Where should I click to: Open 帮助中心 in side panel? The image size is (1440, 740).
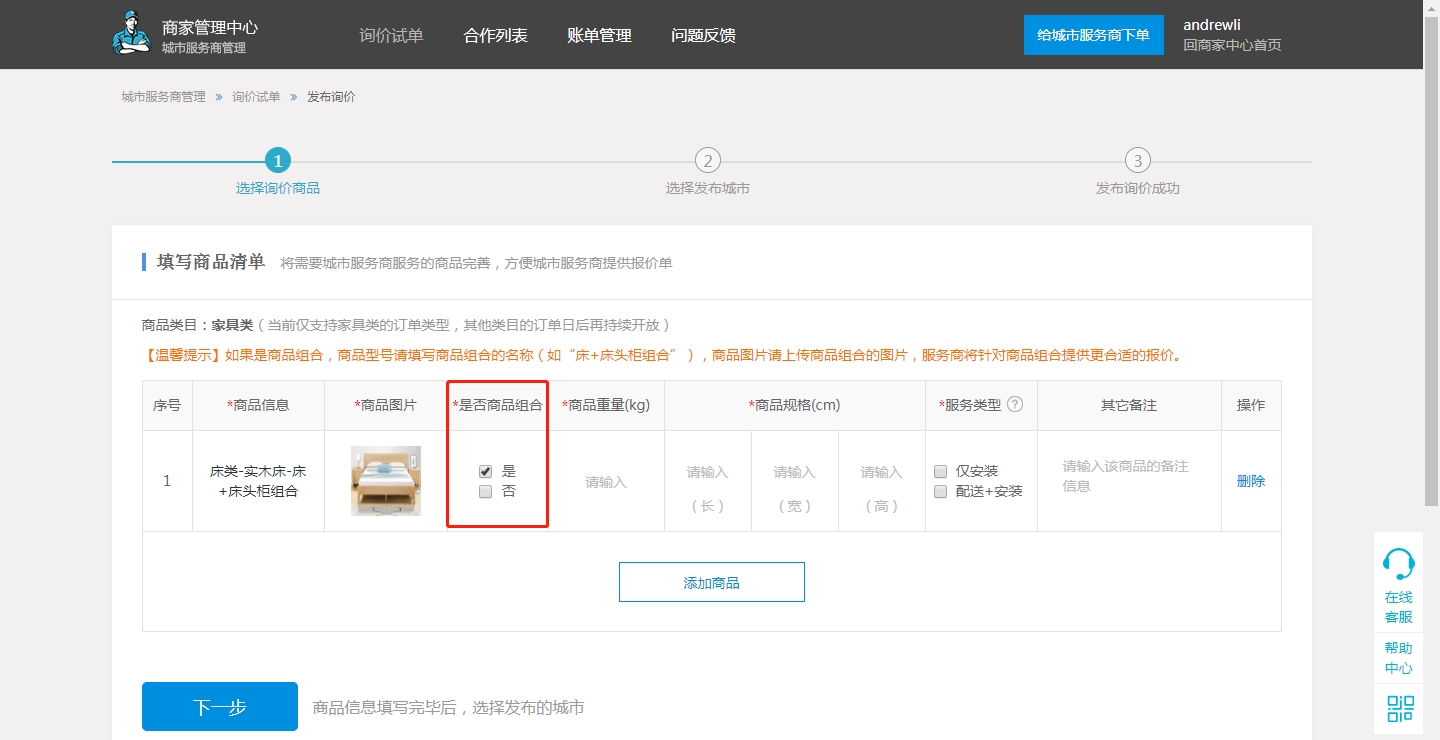pyautogui.click(x=1399, y=658)
